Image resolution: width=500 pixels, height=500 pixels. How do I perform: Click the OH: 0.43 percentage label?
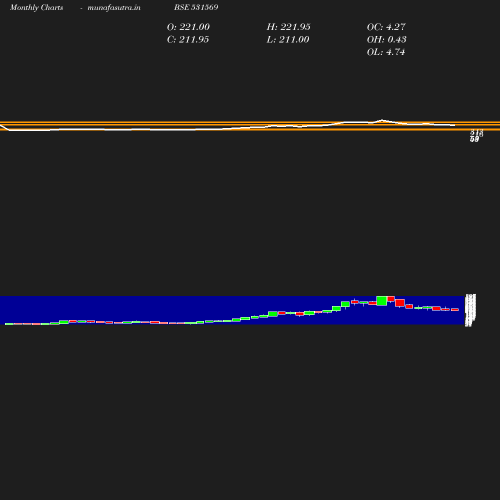click(x=386, y=40)
